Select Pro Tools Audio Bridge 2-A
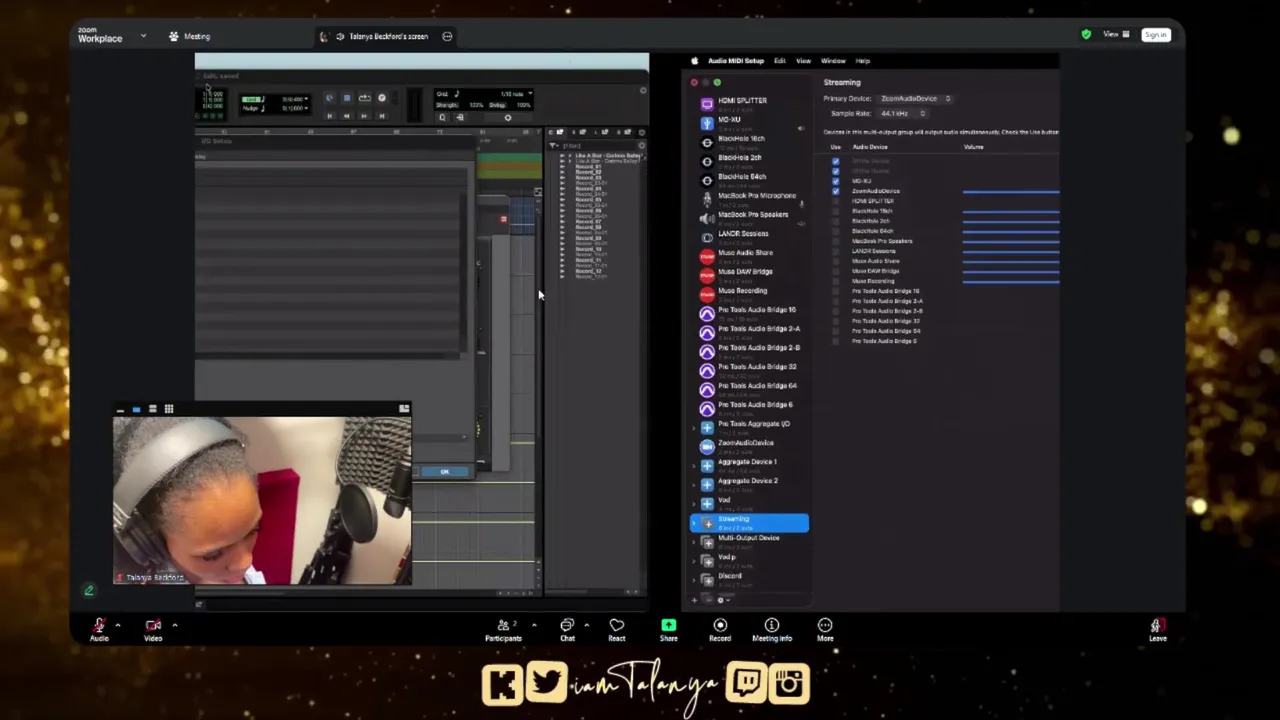Viewport: 1280px width, 720px height. (748, 332)
